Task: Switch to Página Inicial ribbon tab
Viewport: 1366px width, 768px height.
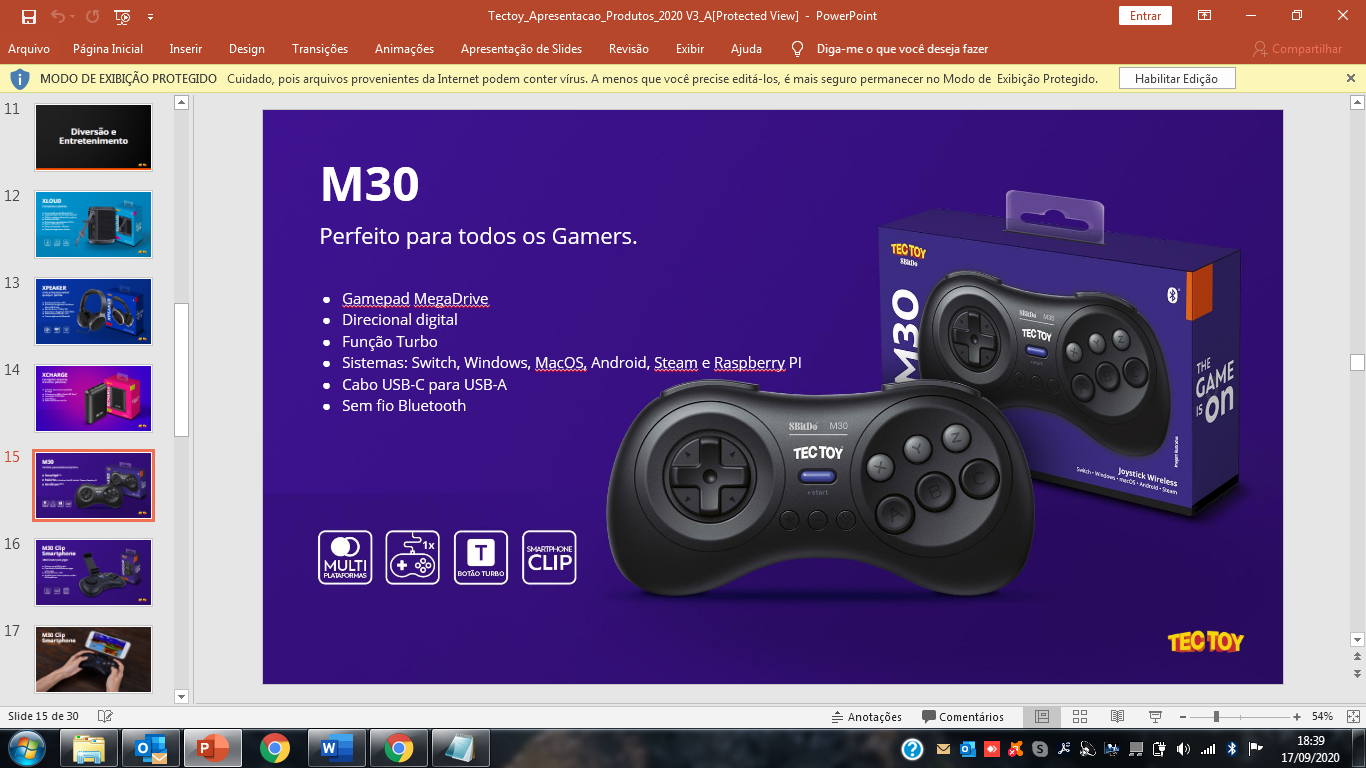Action: coord(108,48)
